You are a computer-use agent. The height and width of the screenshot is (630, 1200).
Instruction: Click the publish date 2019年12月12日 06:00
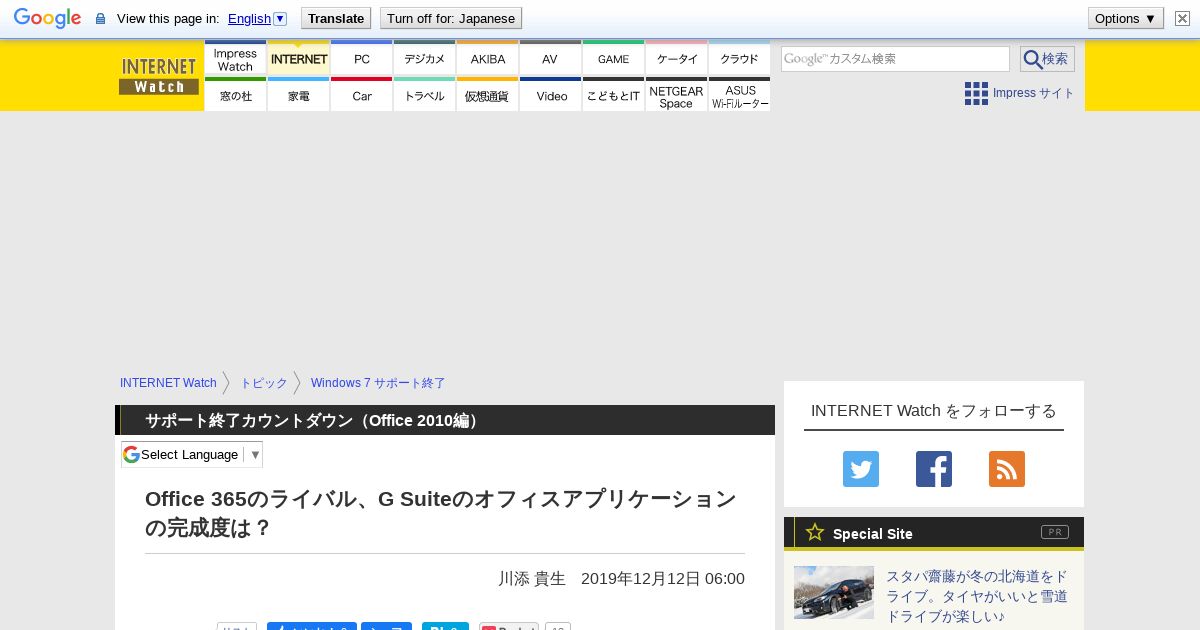663,579
